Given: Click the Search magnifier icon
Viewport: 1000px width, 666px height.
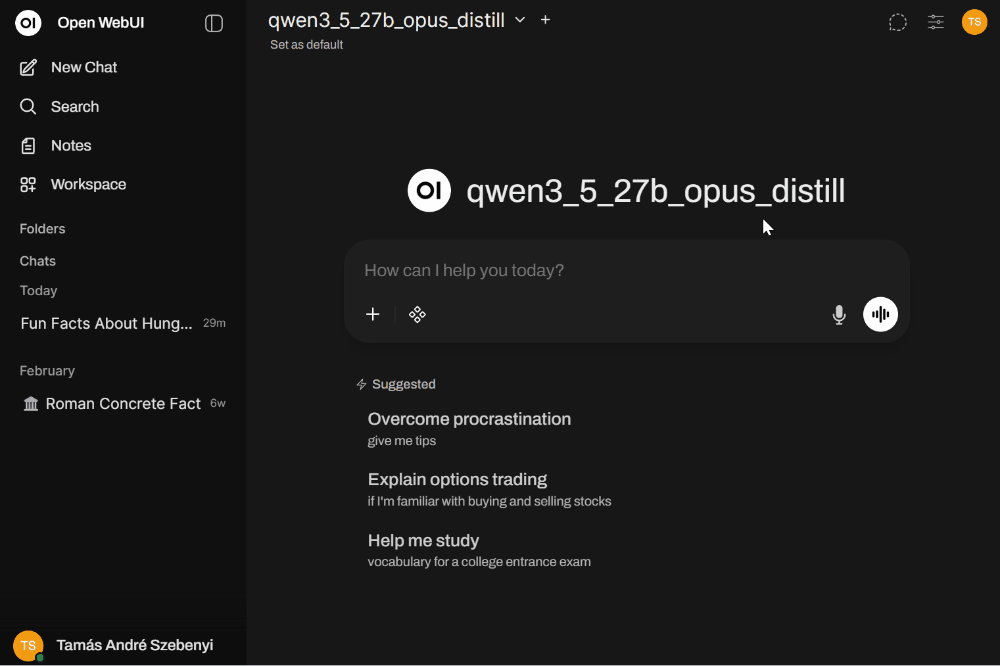Looking at the screenshot, I should (x=28, y=107).
